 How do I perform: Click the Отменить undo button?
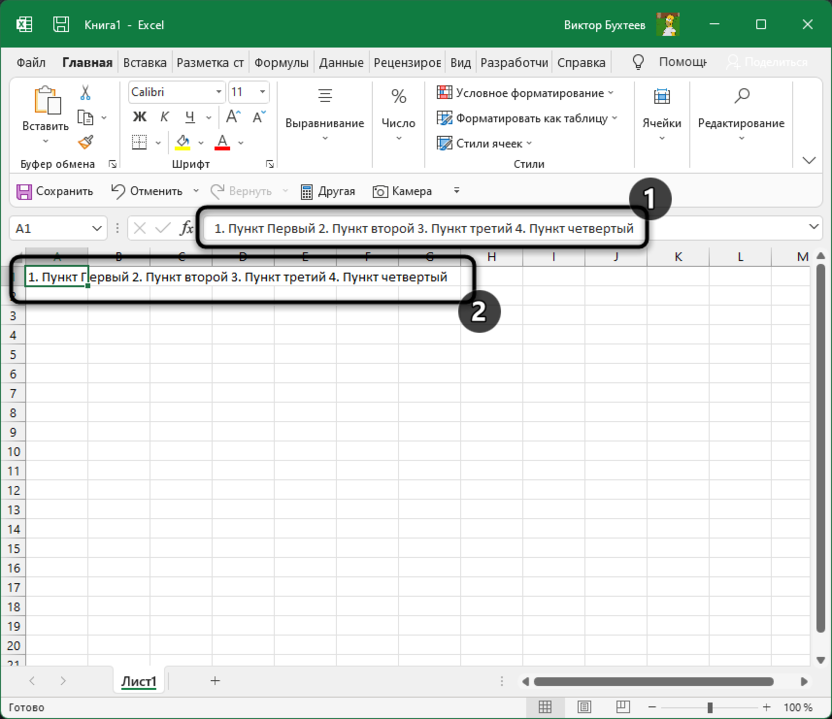[146, 191]
